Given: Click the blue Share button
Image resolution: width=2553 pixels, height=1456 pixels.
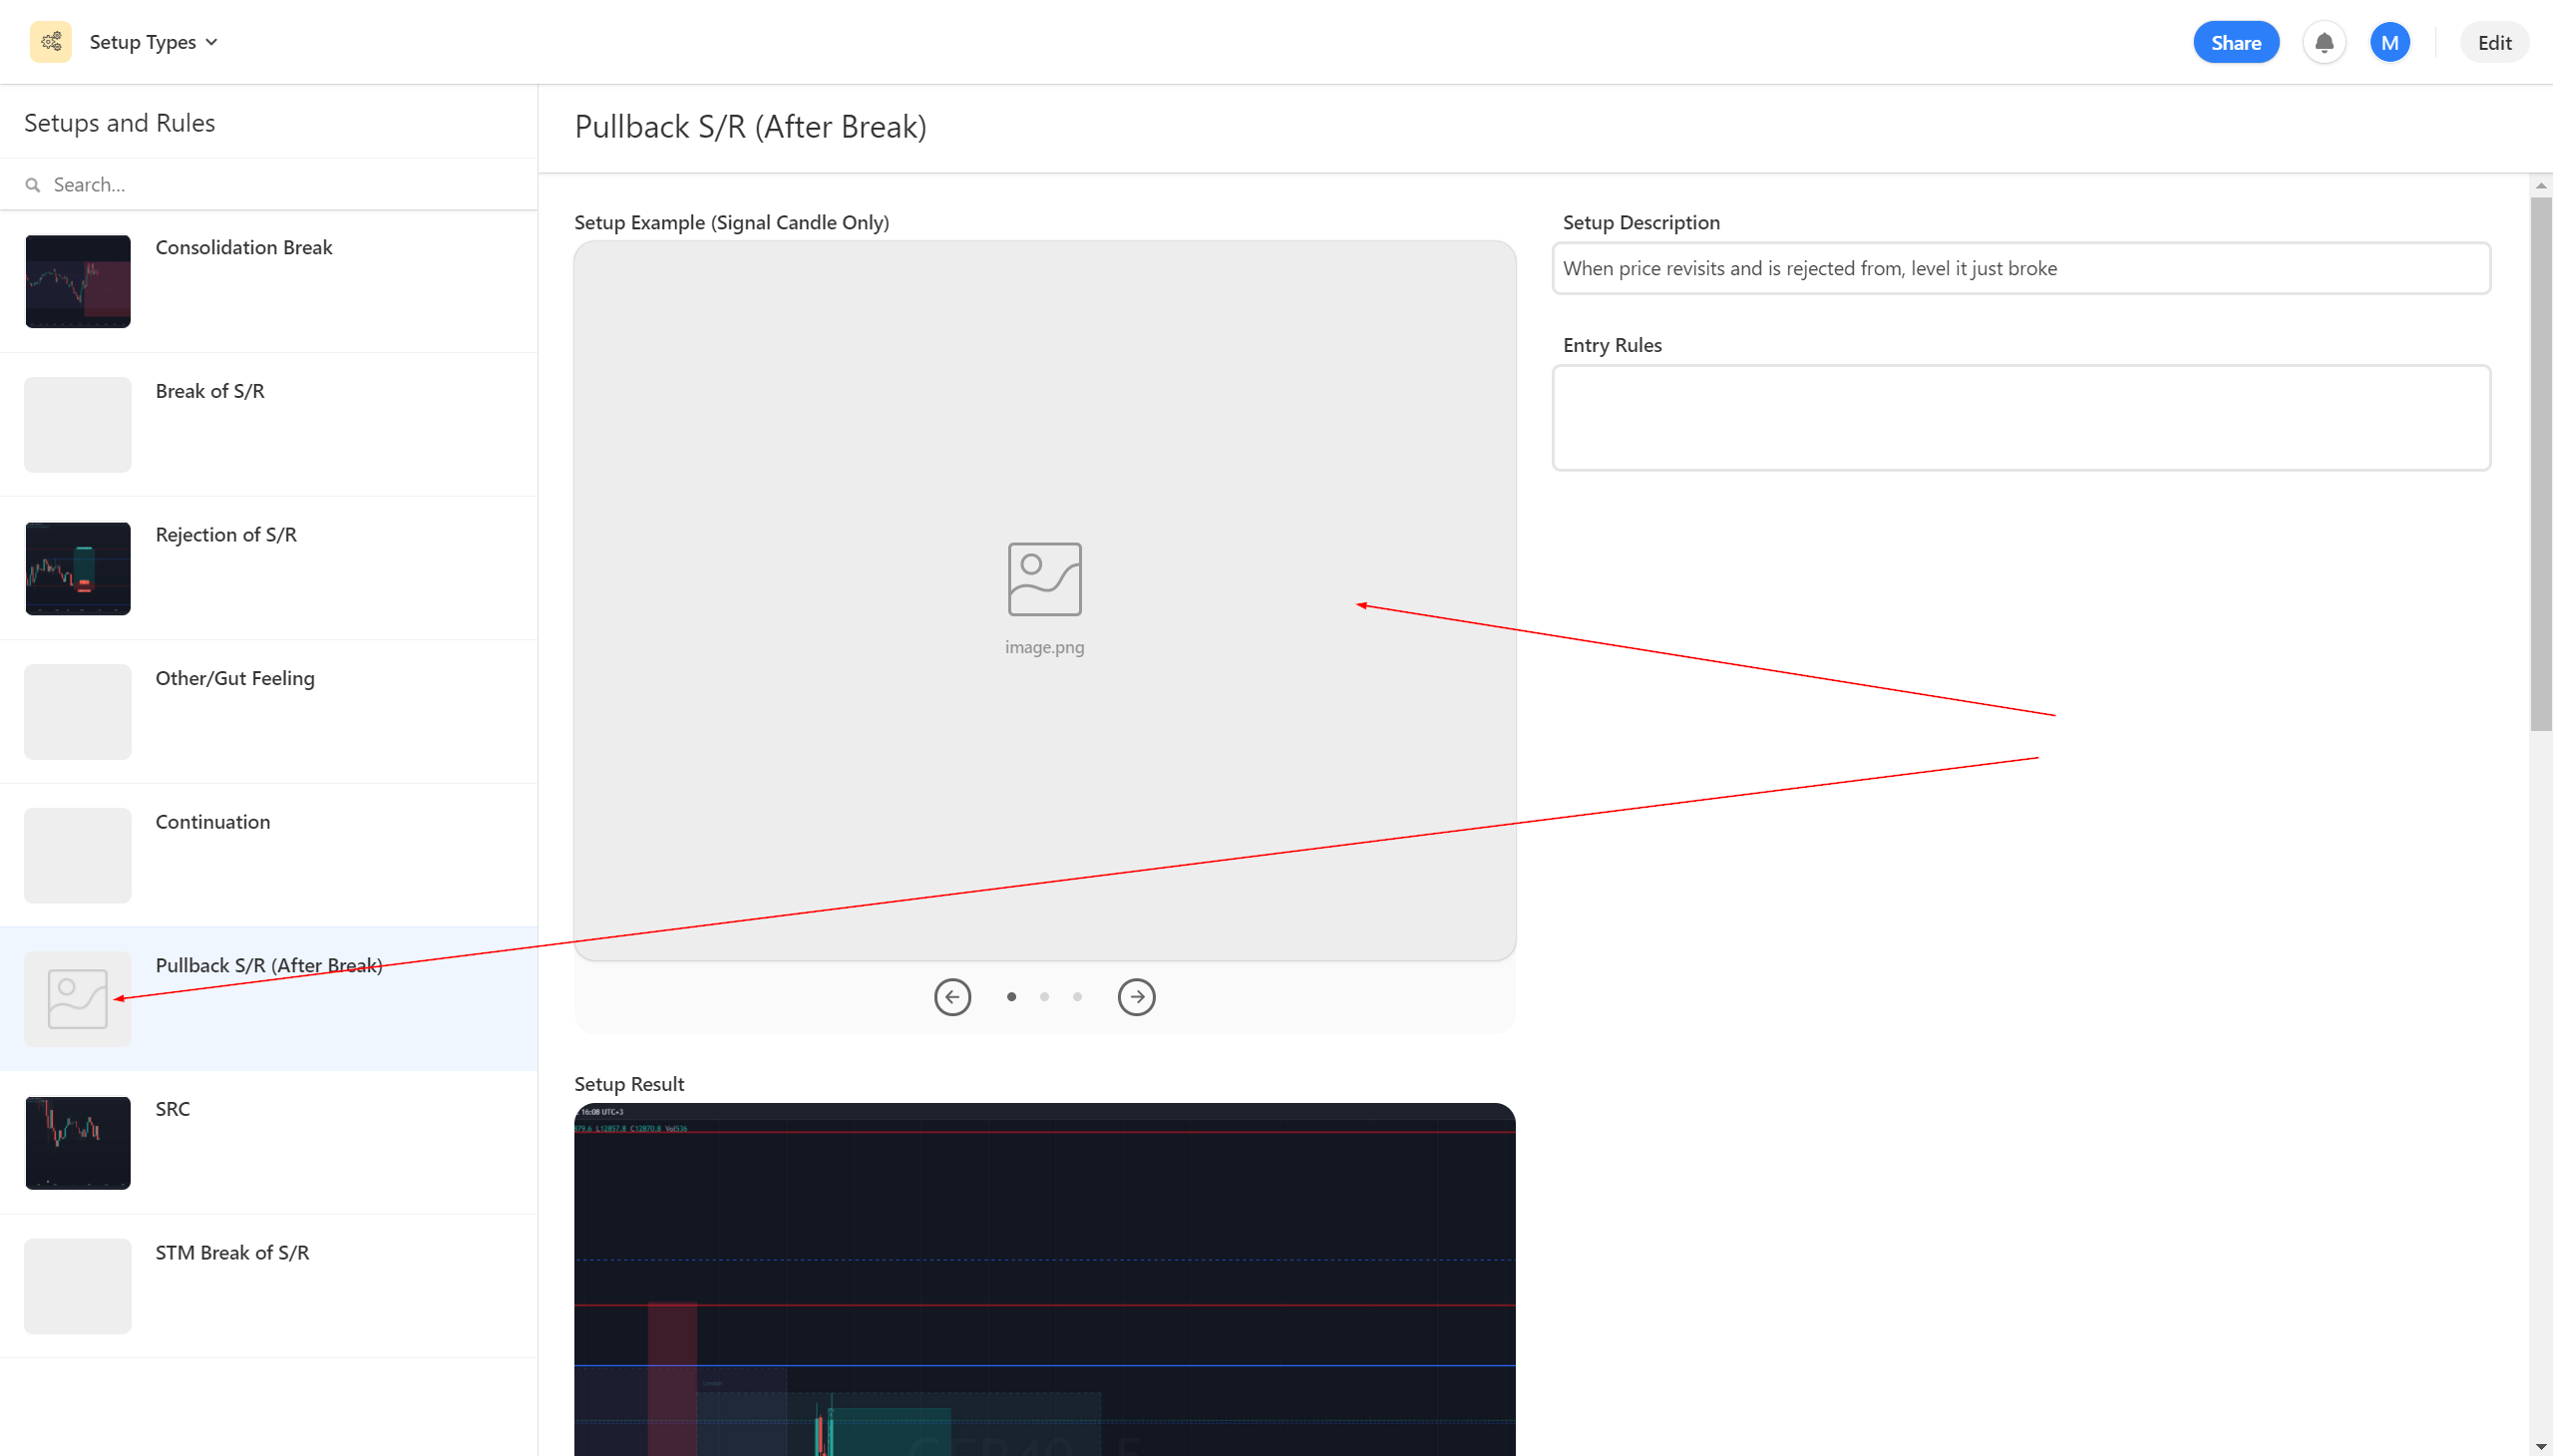Looking at the screenshot, I should point(2236,42).
